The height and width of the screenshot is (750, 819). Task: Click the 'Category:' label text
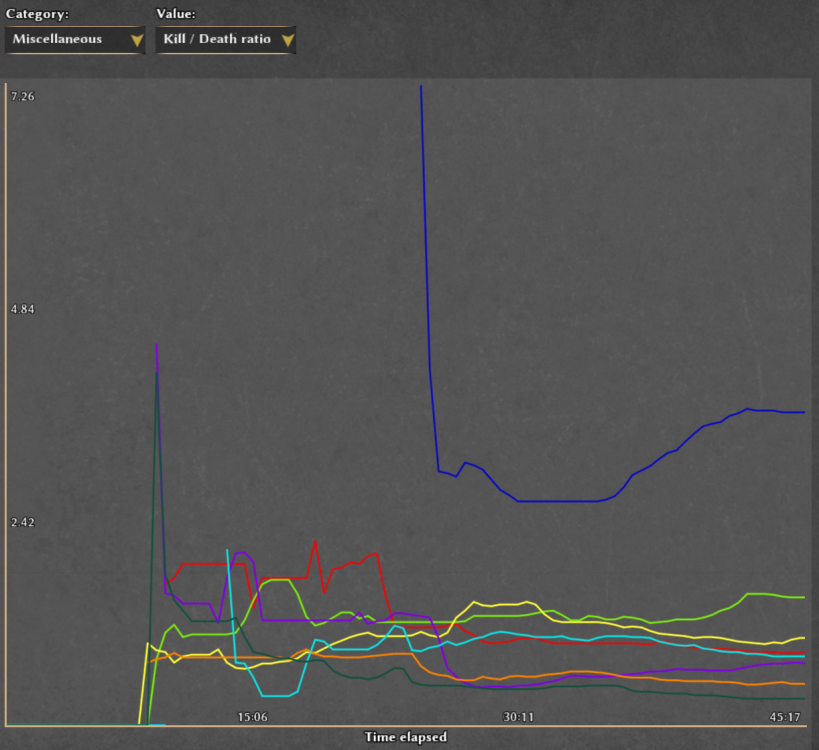coord(37,14)
